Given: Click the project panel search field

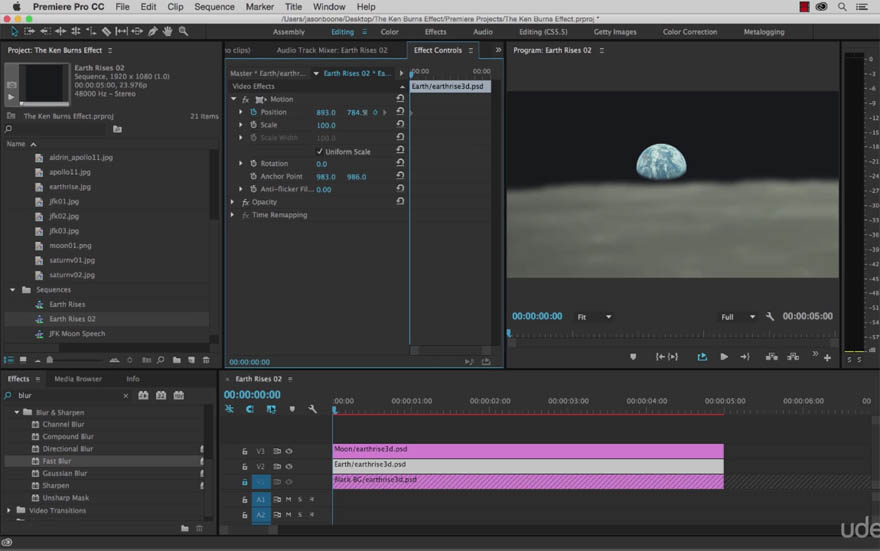Looking at the screenshot, I should pos(59,129).
